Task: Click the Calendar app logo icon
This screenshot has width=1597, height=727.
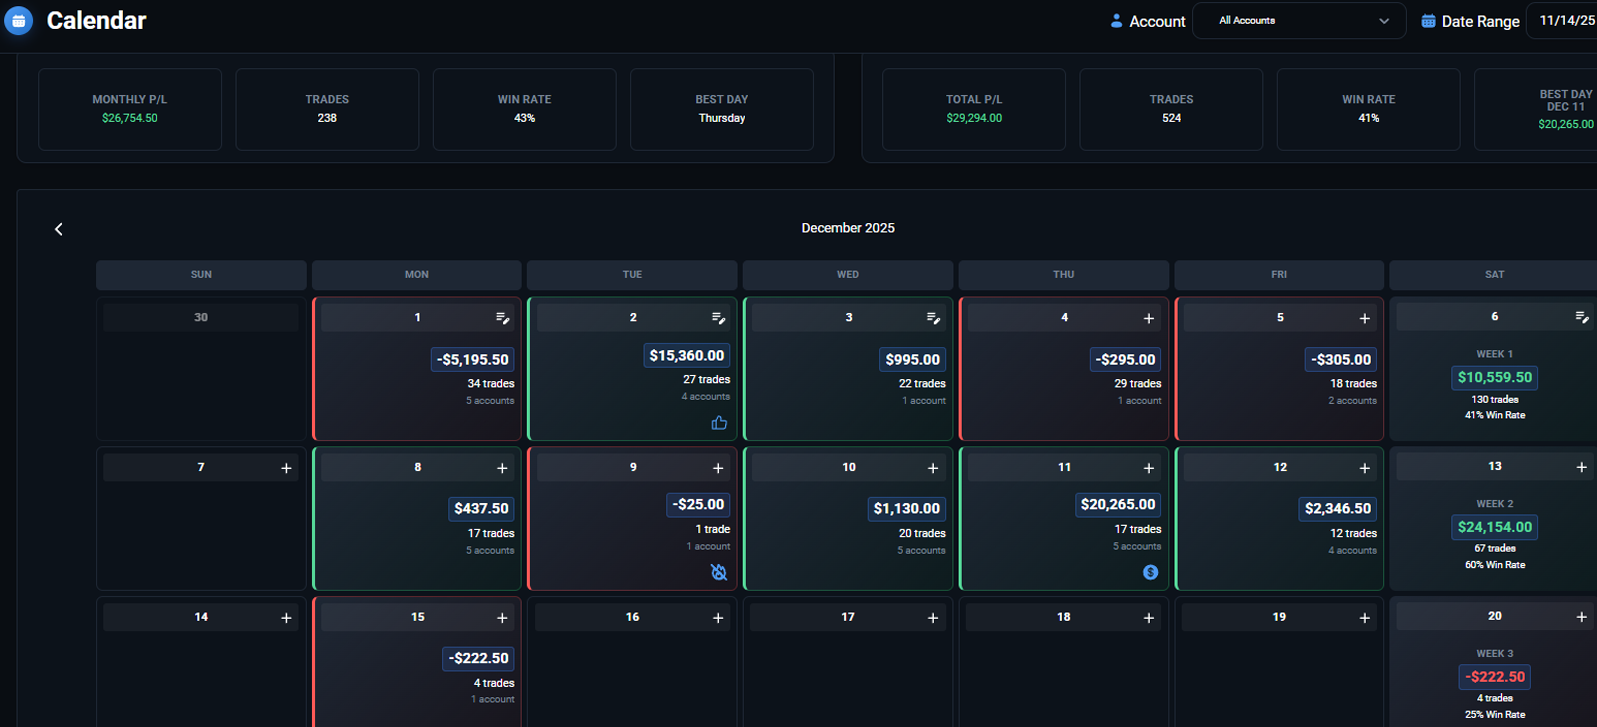Action: 18,20
